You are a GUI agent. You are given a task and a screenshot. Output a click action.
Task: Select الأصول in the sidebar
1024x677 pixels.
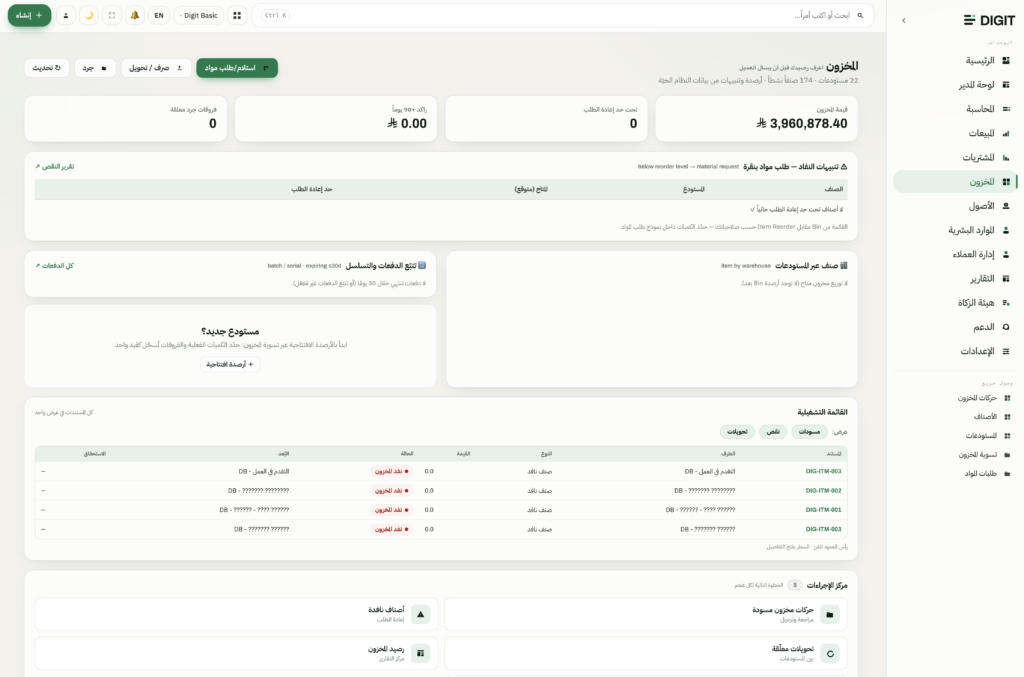pyautogui.click(x=955, y=206)
